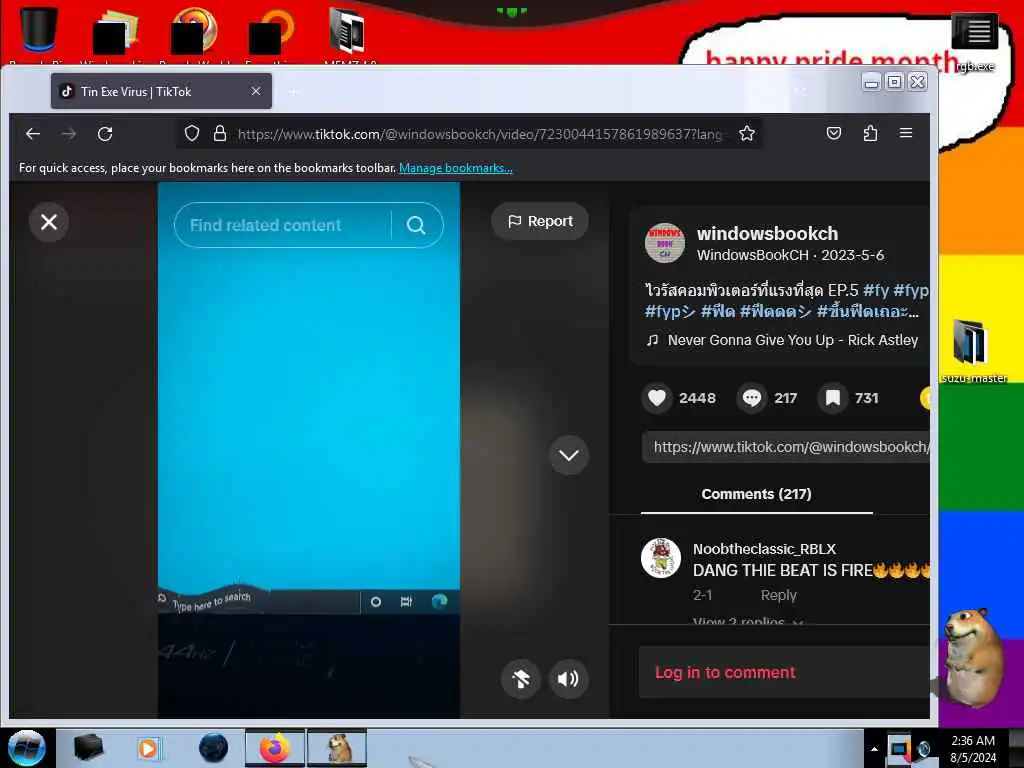This screenshot has height=768, width=1024.
Task: Open Windows Start orb
Action: click(27, 748)
